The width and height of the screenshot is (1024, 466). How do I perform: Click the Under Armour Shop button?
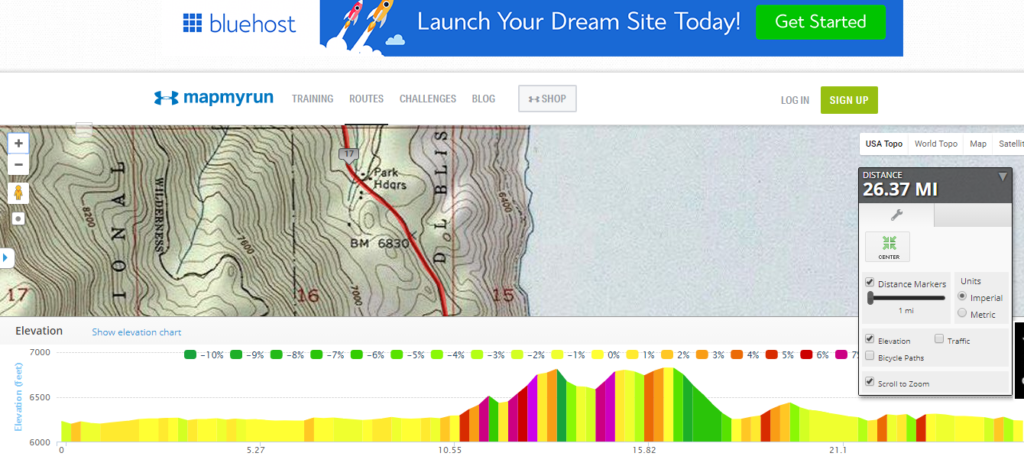pyautogui.click(x=547, y=99)
